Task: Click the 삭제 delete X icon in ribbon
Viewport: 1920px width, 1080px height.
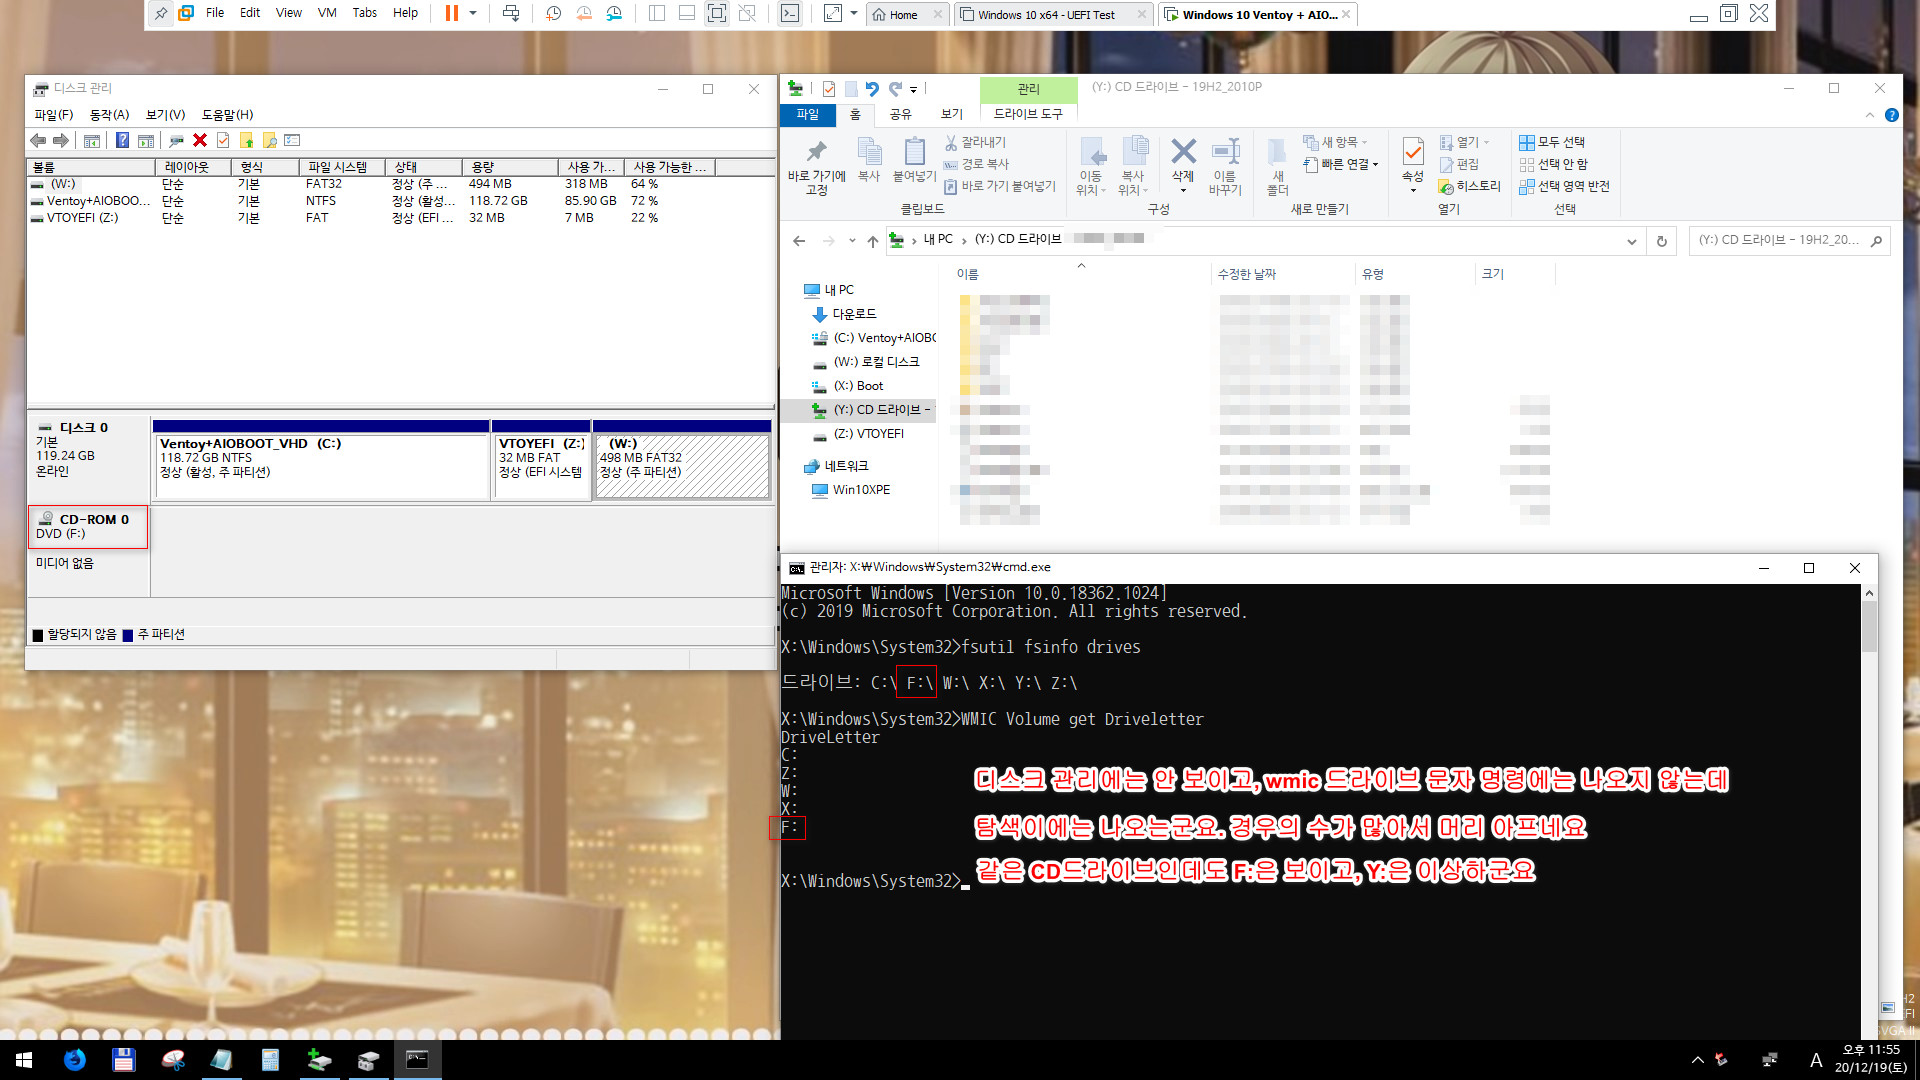Action: [1183, 152]
